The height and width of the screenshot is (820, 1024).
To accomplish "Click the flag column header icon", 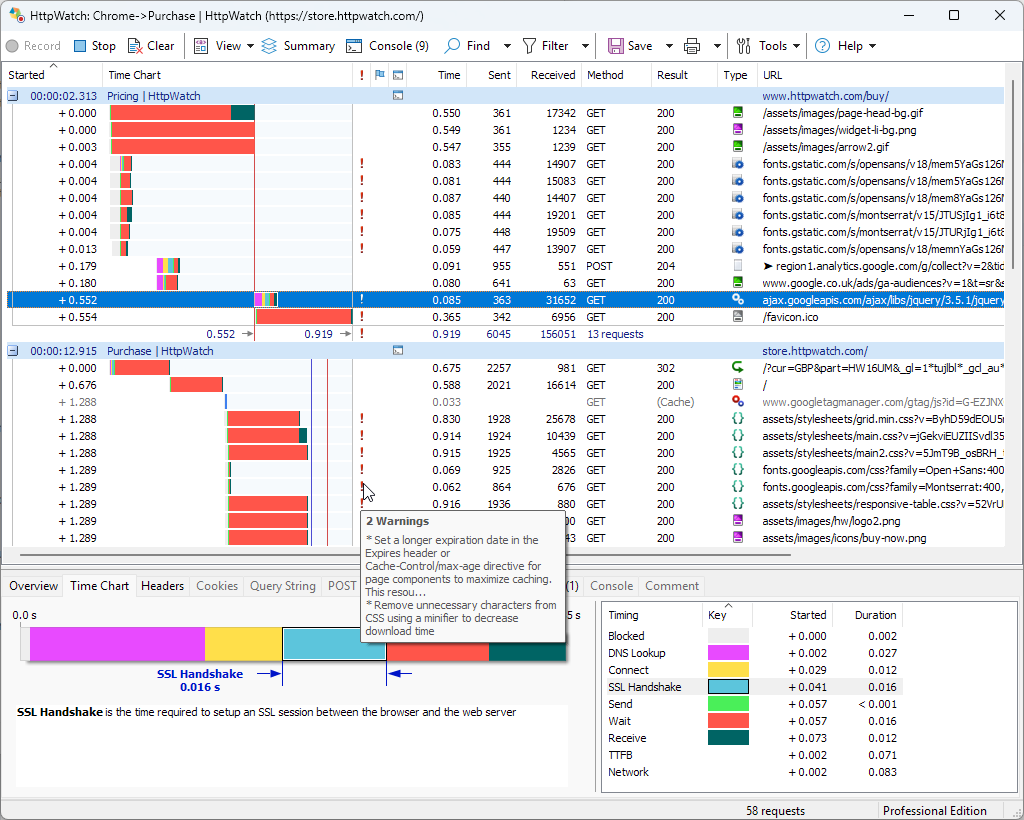I will [379, 75].
